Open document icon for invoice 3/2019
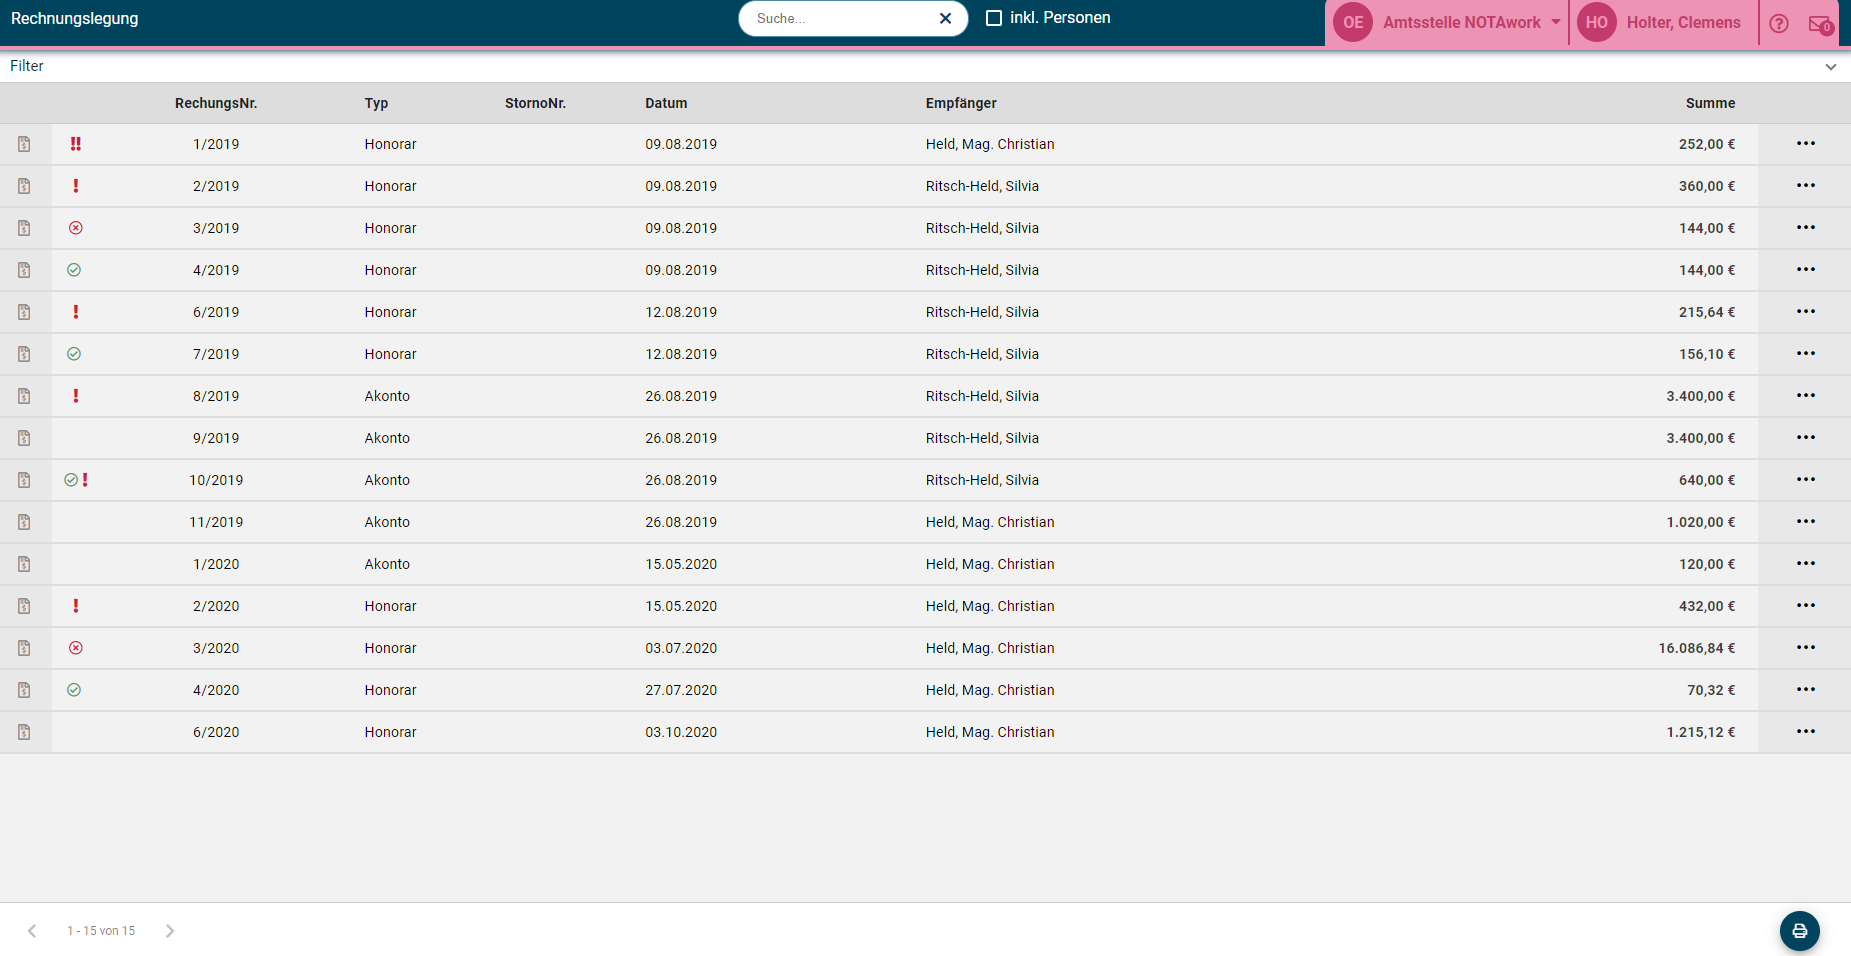1851x956 pixels. click(24, 228)
